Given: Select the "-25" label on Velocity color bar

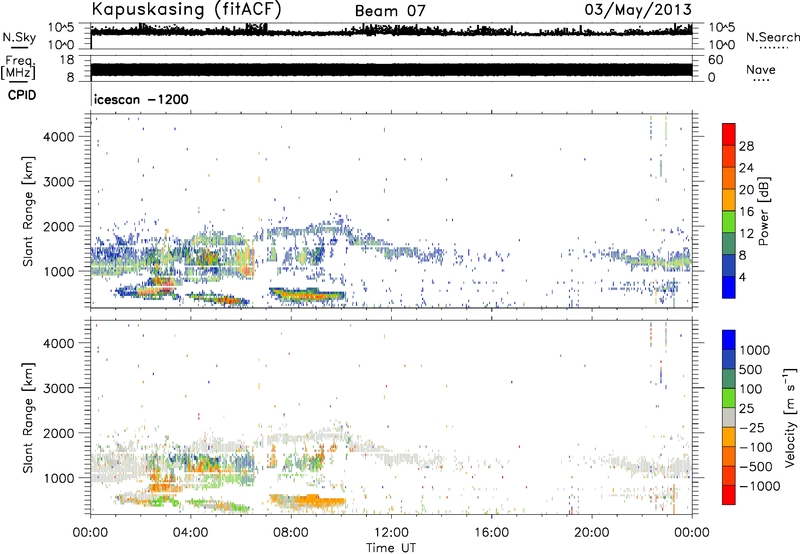Looking at the screenshot, I should (752, 427).
